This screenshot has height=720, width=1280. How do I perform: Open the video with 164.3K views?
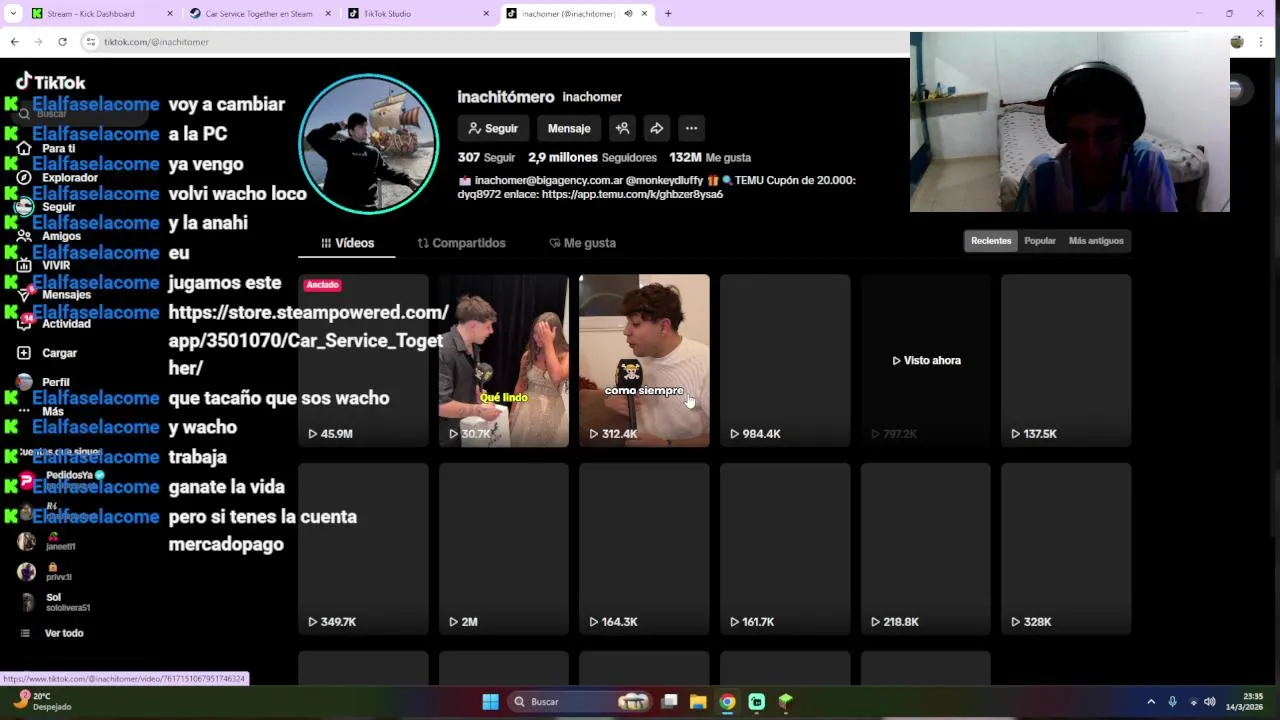point(644,548)
